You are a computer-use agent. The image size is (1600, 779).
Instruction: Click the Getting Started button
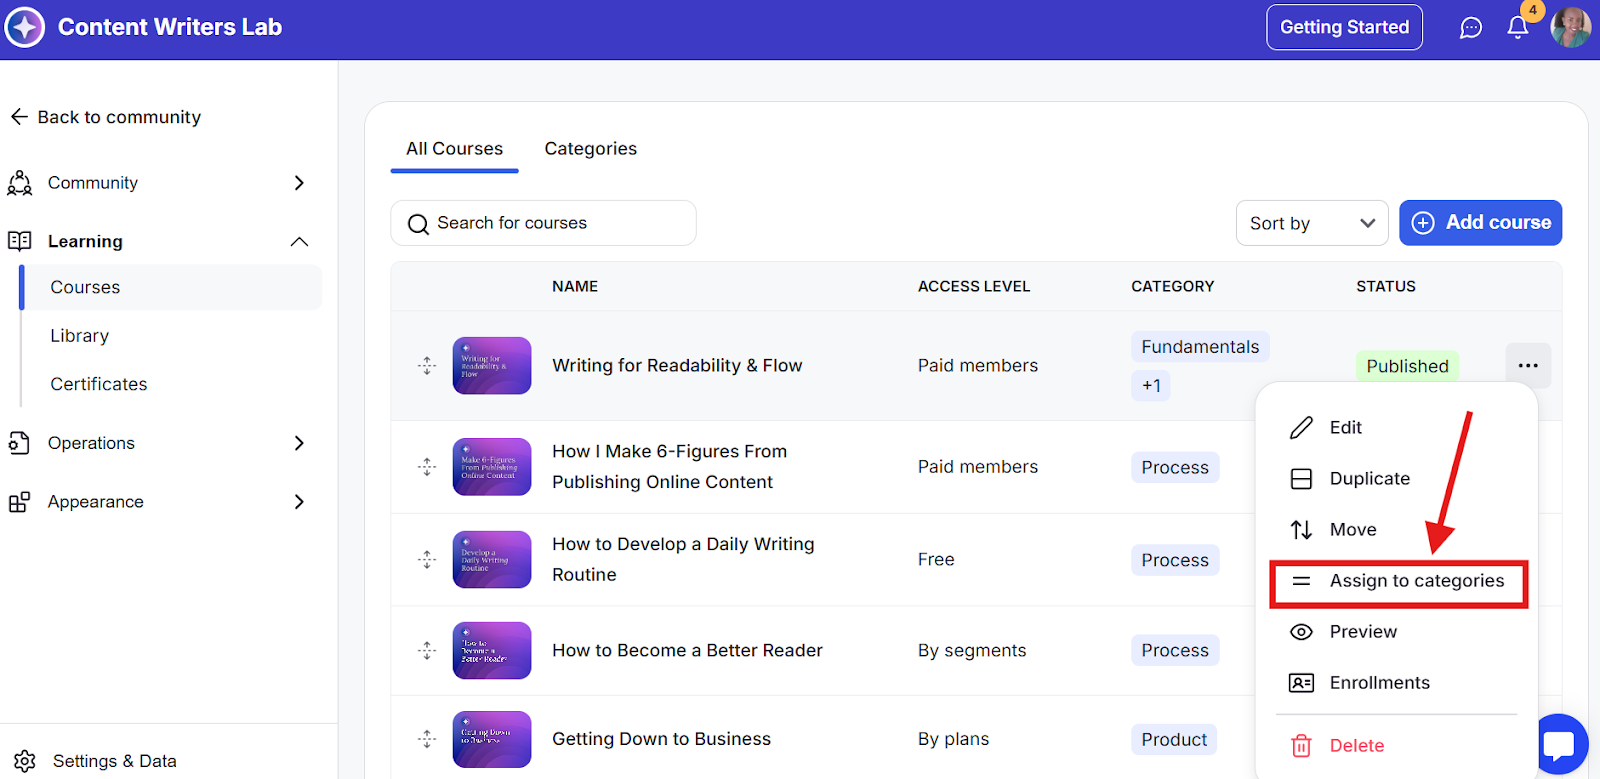pos(1343,28)
